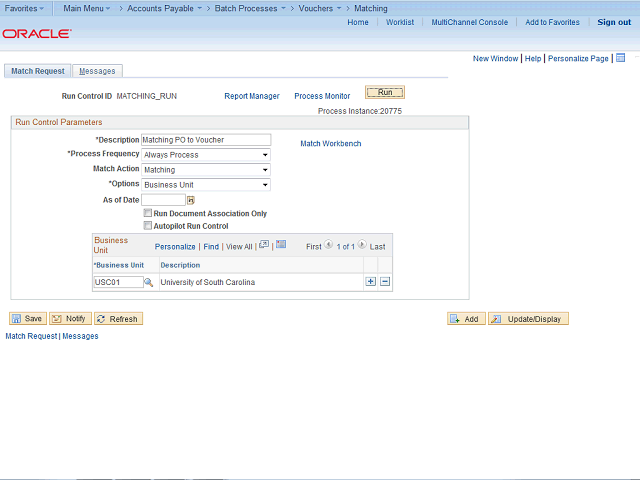640x480 pixels.
Task: Click the Refresh button
Action: pyautogui.click(x=118, y=318)
